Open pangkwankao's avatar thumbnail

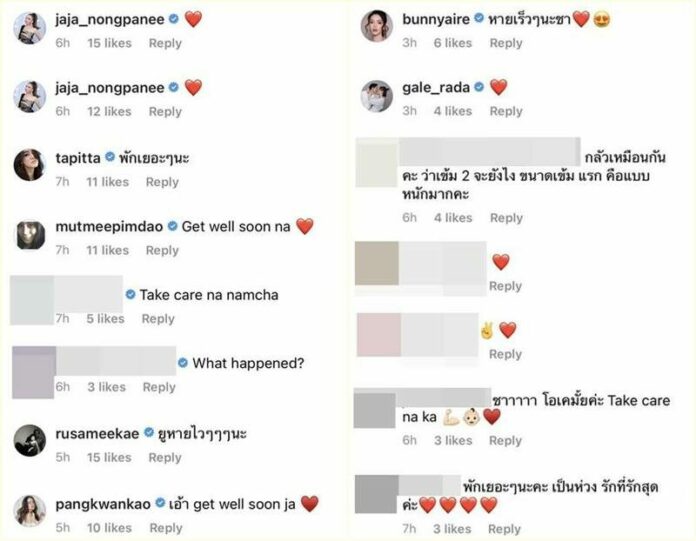(x=30, y=510)
